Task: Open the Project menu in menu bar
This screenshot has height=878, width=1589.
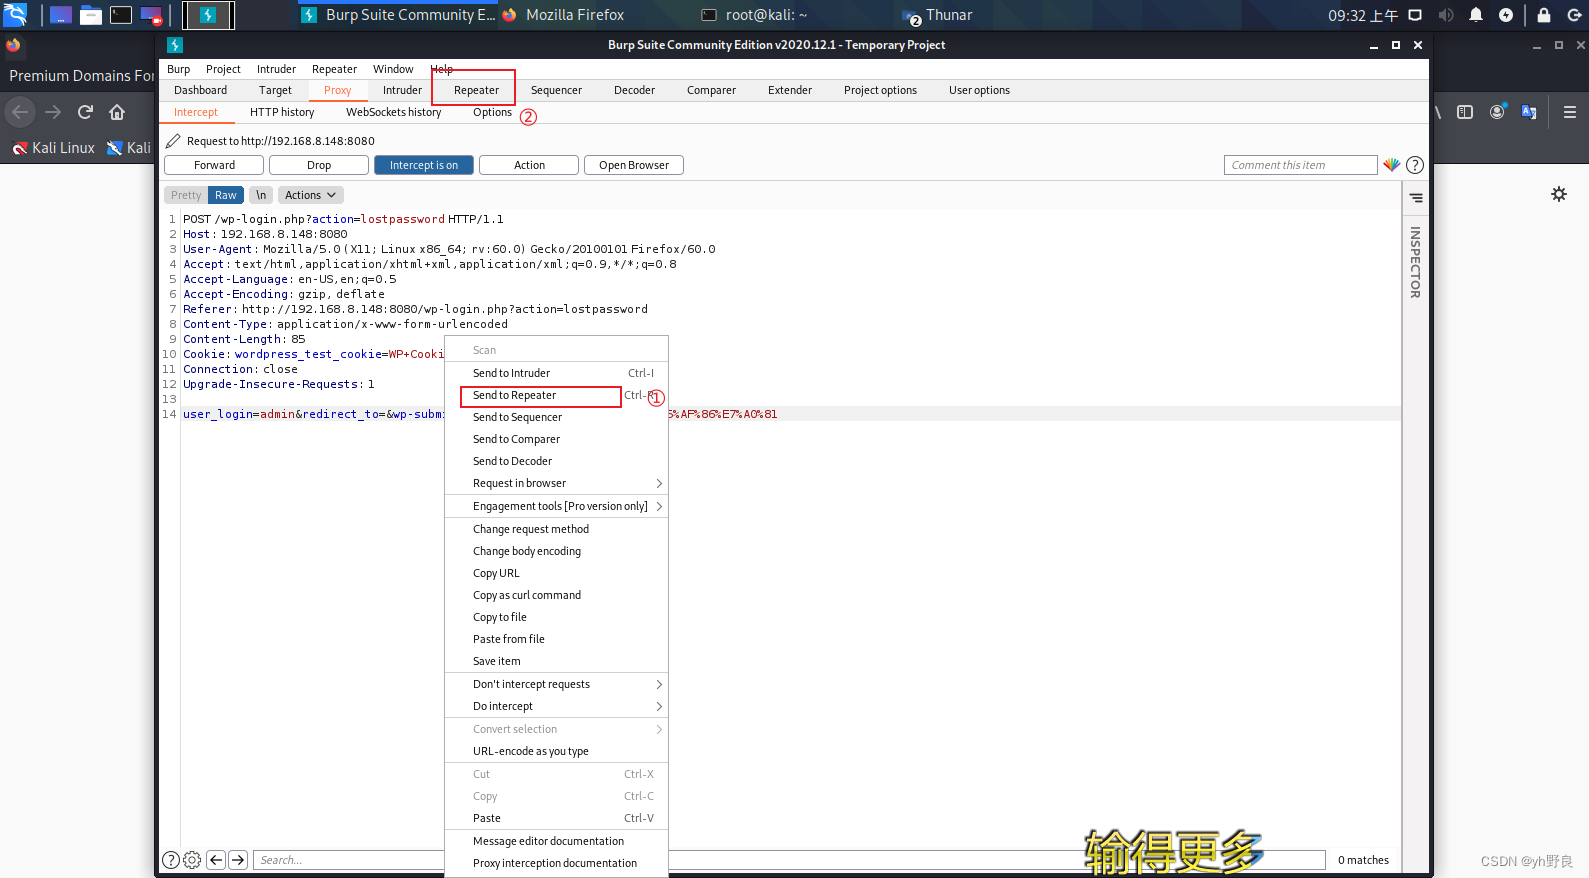Action: click(x=223, y=69)
